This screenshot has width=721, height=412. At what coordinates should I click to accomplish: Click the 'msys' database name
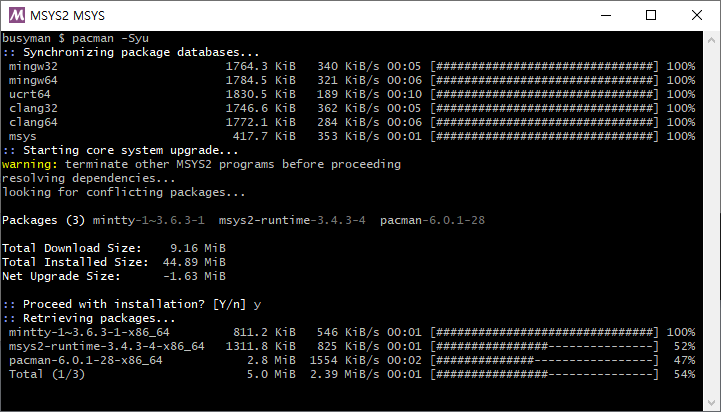[x=23, y=137]
